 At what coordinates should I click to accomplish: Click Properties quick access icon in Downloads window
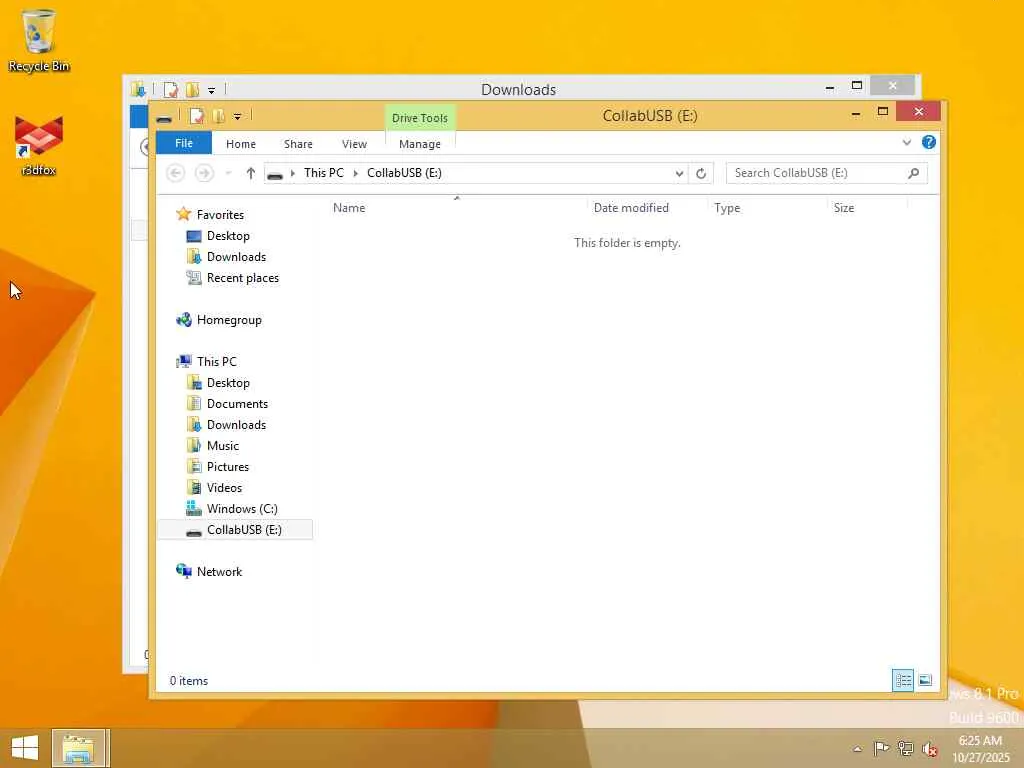tap(170, 90)
